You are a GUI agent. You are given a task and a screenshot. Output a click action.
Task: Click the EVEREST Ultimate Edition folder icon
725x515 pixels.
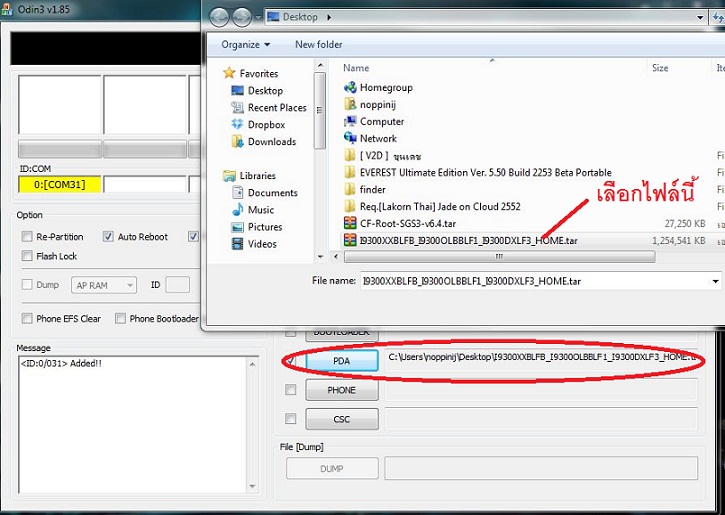[350, 172]
